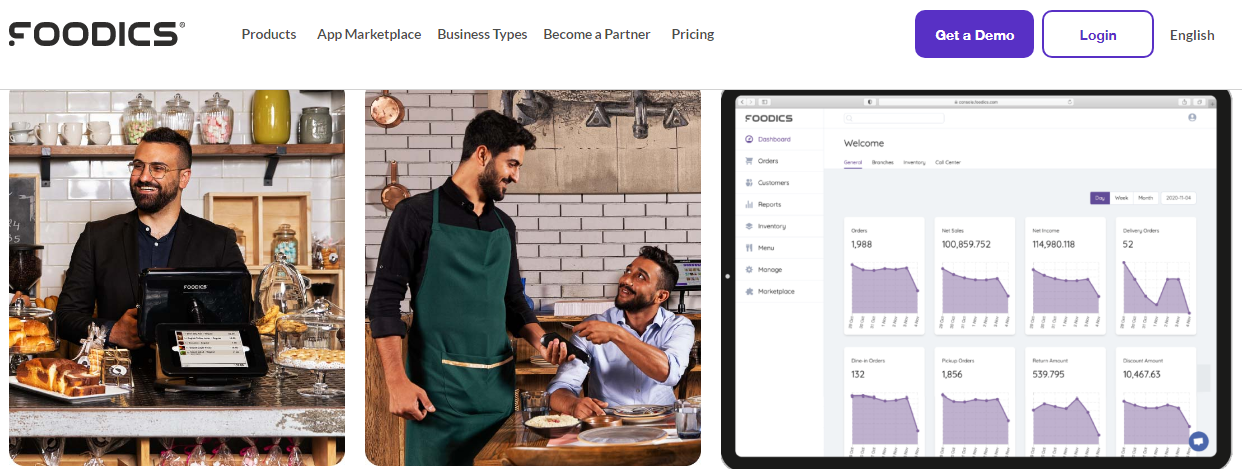Switch to the Inventory tab under Welcome
Screen dimensions: 1242x469
(914, 162)
